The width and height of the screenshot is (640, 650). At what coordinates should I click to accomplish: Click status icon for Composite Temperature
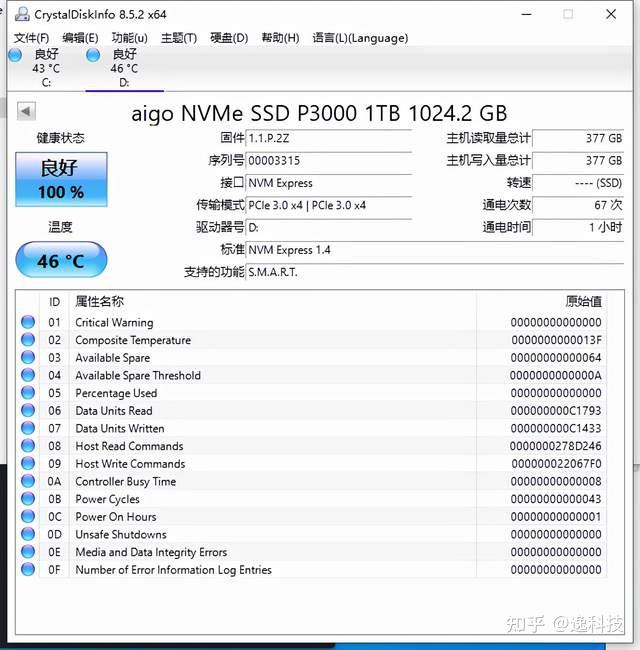click(28, 340)
